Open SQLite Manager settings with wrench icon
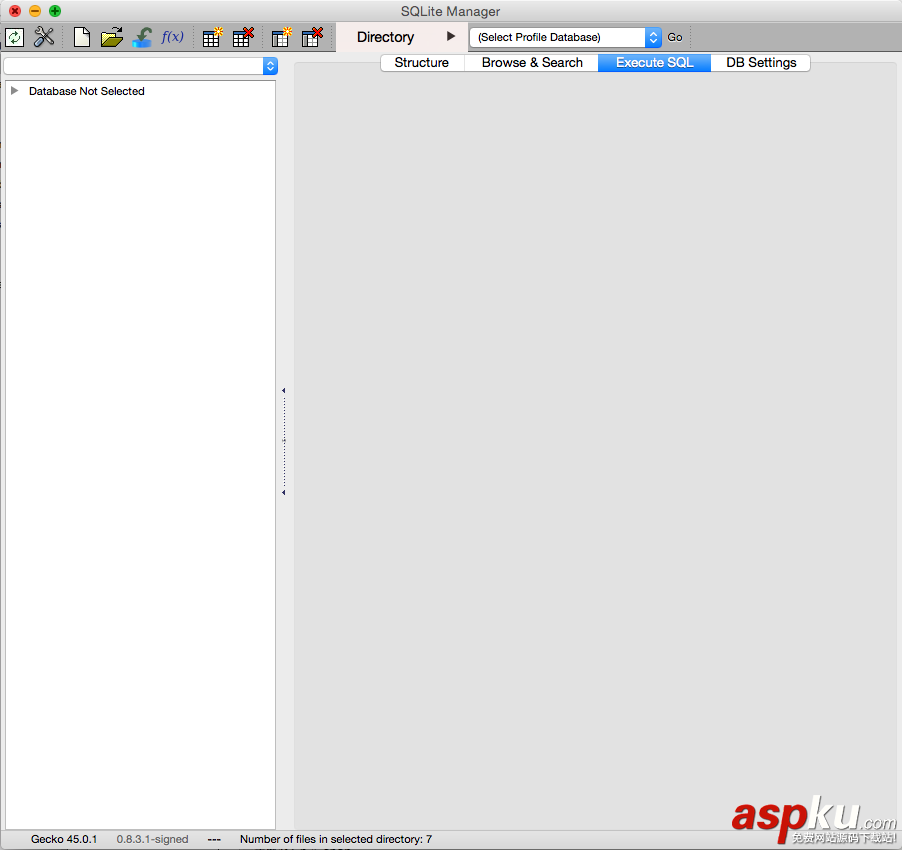 coord(44,37)
